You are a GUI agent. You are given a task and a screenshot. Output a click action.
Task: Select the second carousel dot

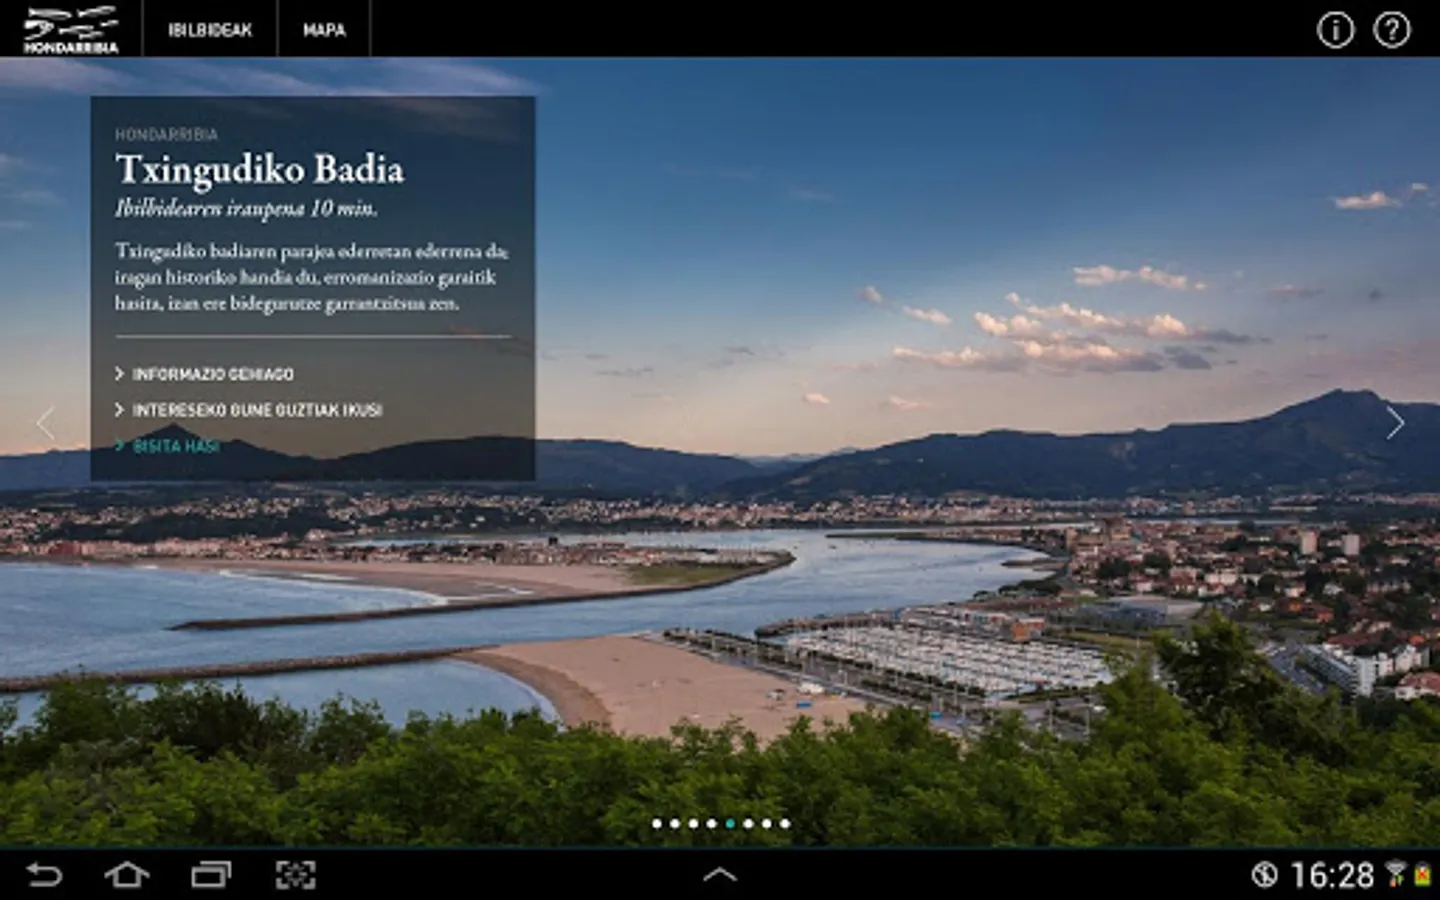coord(675,824)
